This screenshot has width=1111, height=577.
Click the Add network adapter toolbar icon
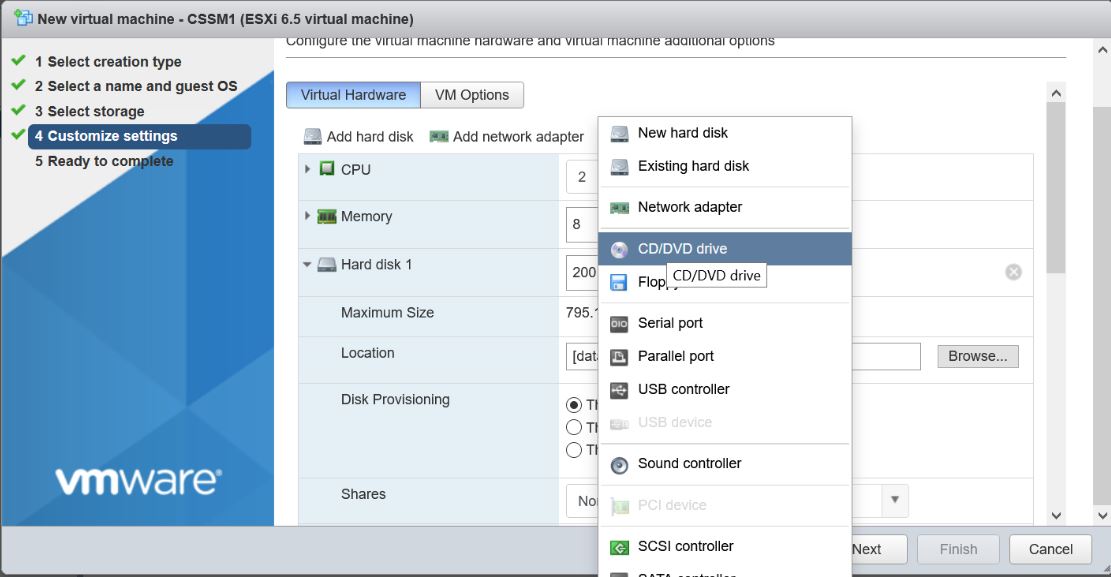pyautogui.click(x=439, y=136)
